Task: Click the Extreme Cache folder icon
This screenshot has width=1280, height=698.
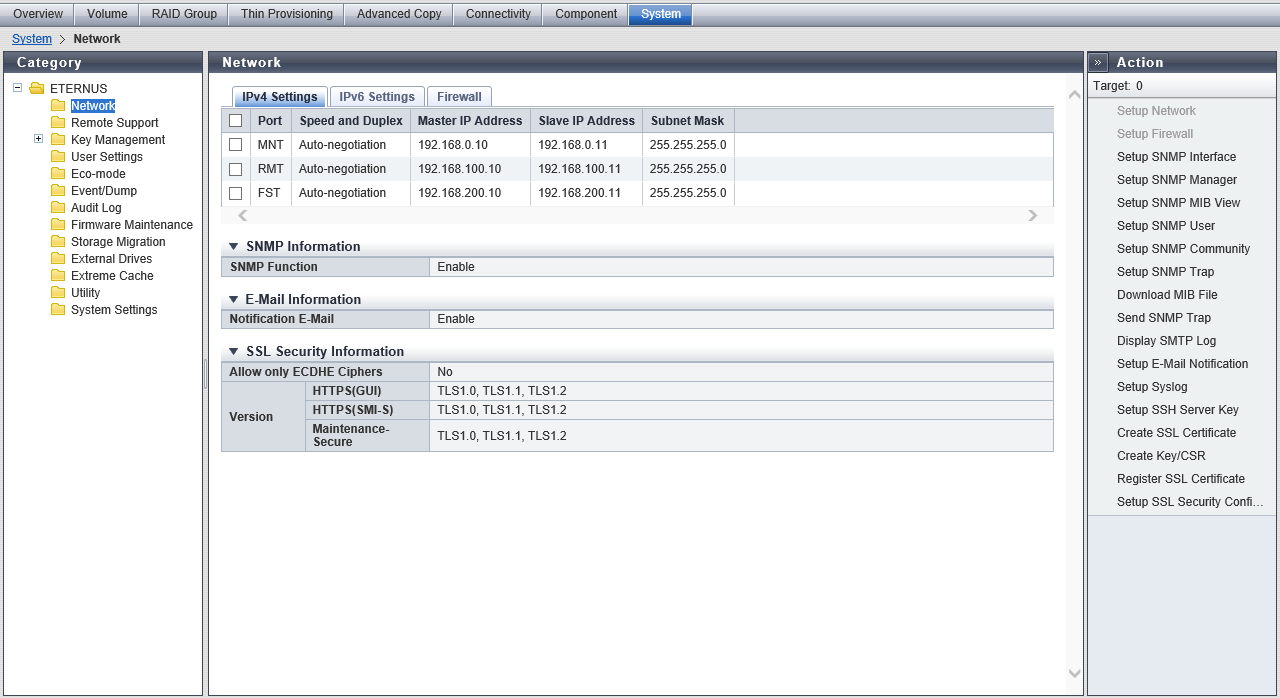Action: tap(58, 276)
